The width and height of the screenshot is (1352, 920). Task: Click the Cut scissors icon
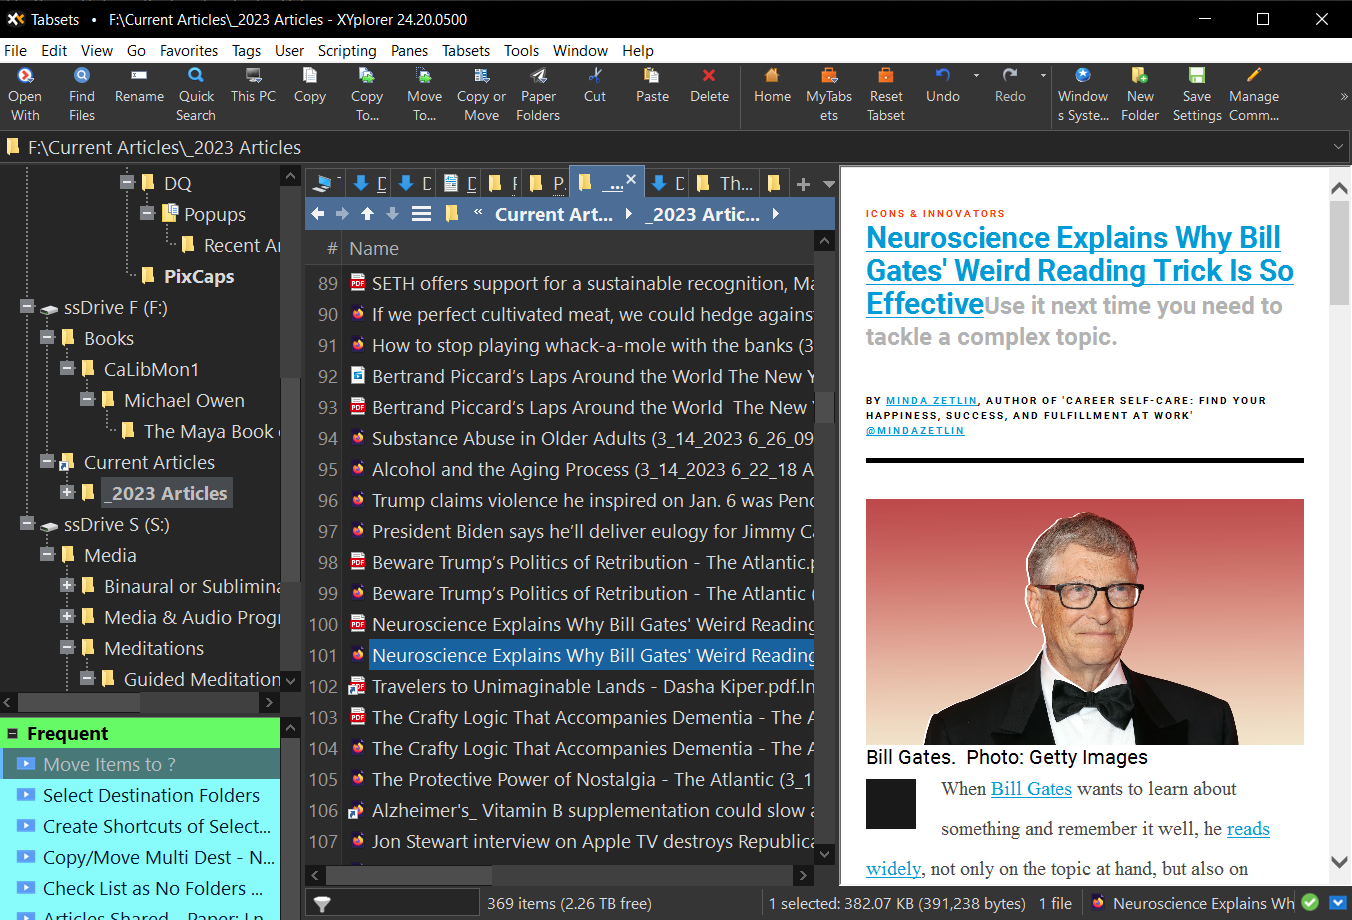(595, 75)
